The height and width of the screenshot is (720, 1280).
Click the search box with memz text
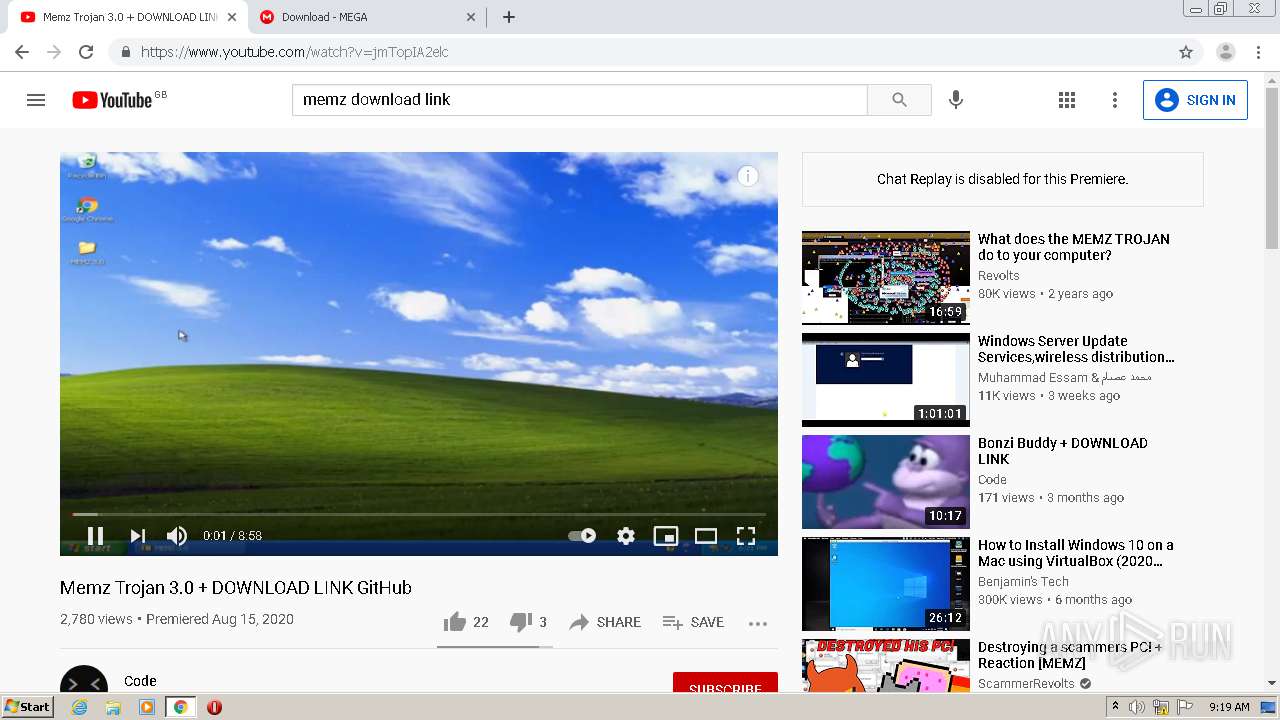pos(580,100)
